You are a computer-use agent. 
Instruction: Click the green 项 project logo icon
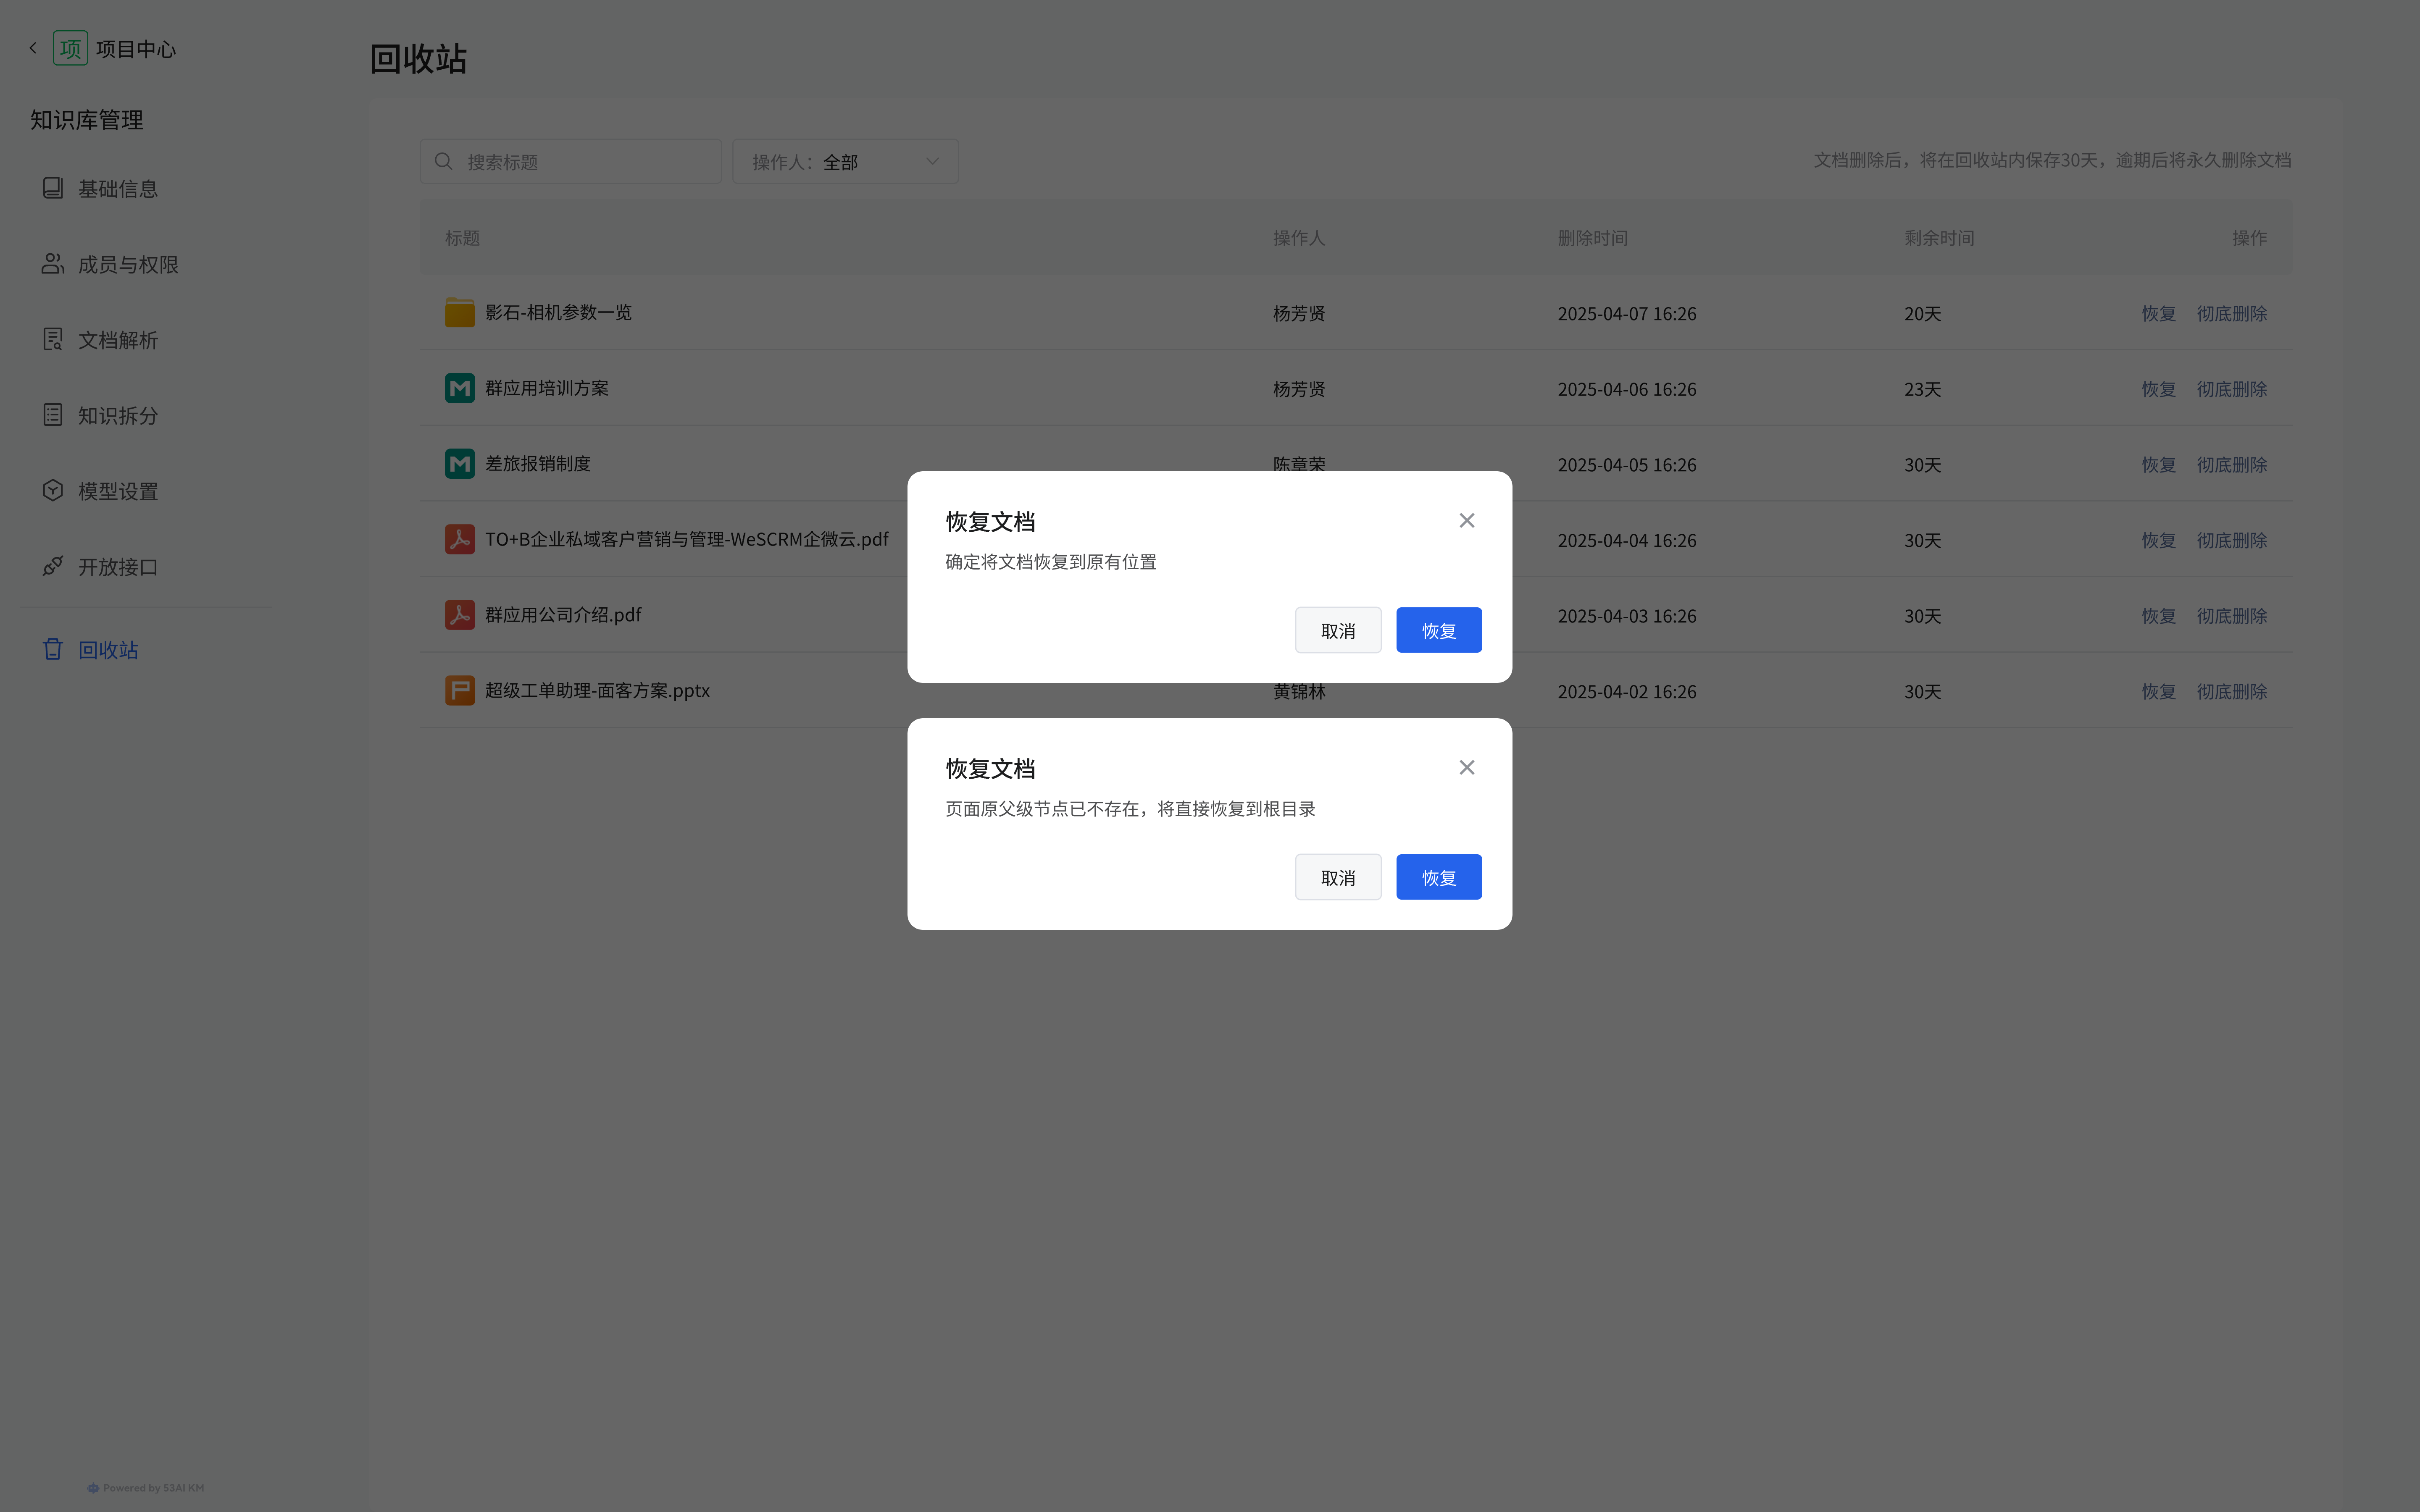click(70, 48)
